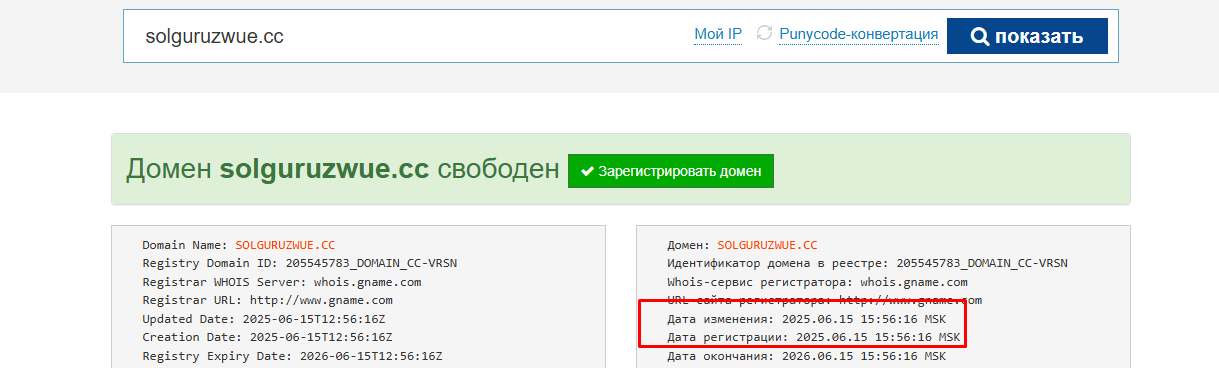Select SOLGURUZWUE.CC after Domain Name
This screenshot has width=1219, height=368.
point(285,245)
